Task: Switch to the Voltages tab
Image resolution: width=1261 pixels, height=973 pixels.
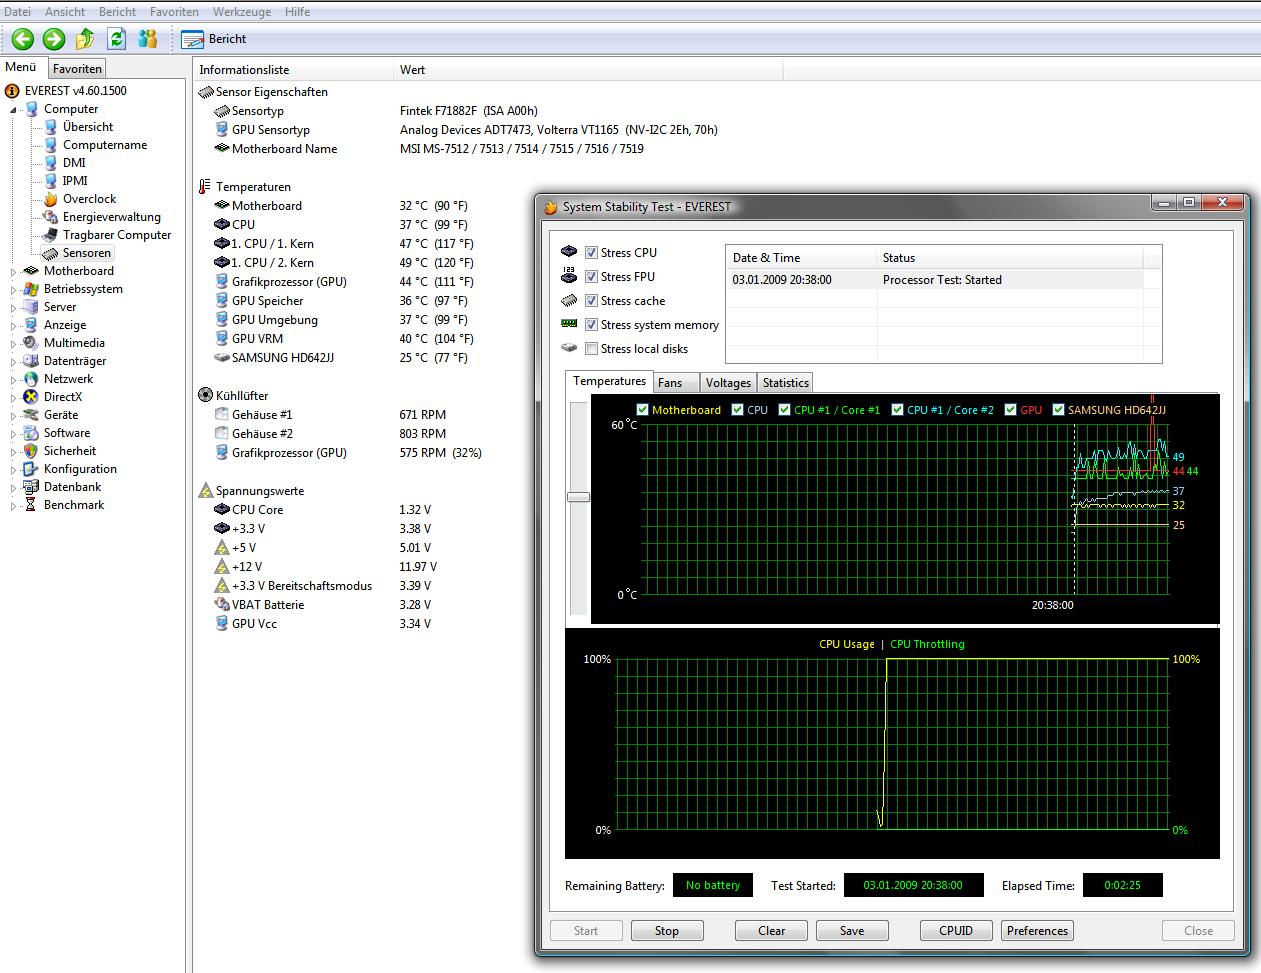Action: point(728,383)
